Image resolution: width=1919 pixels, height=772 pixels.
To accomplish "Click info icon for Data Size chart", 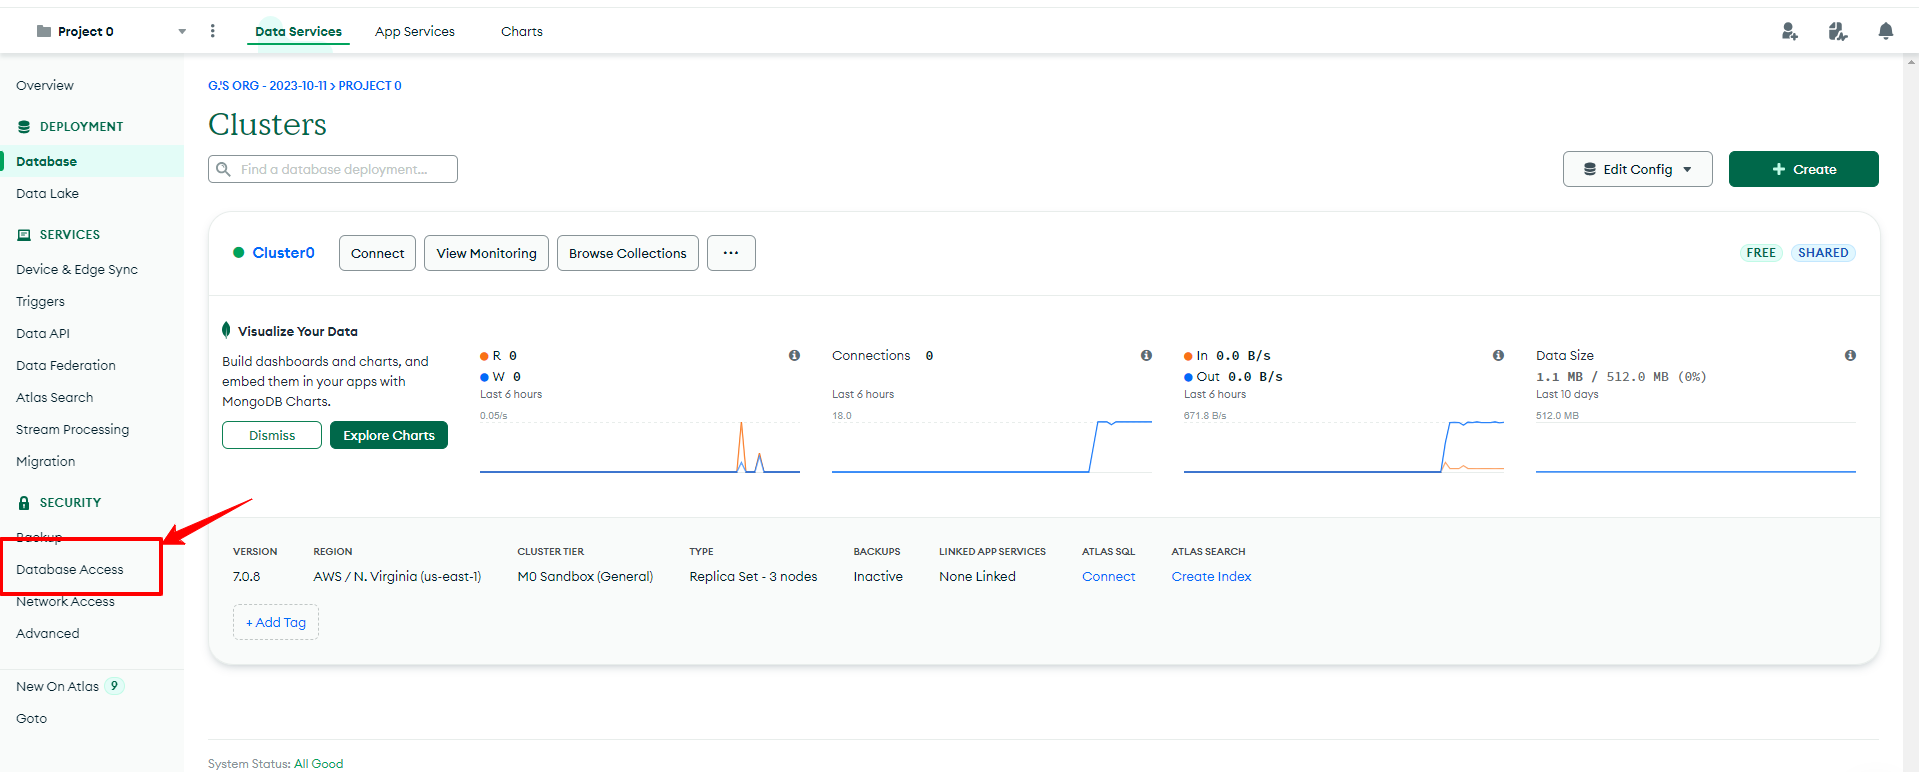I will click(x=1850, y=355).
